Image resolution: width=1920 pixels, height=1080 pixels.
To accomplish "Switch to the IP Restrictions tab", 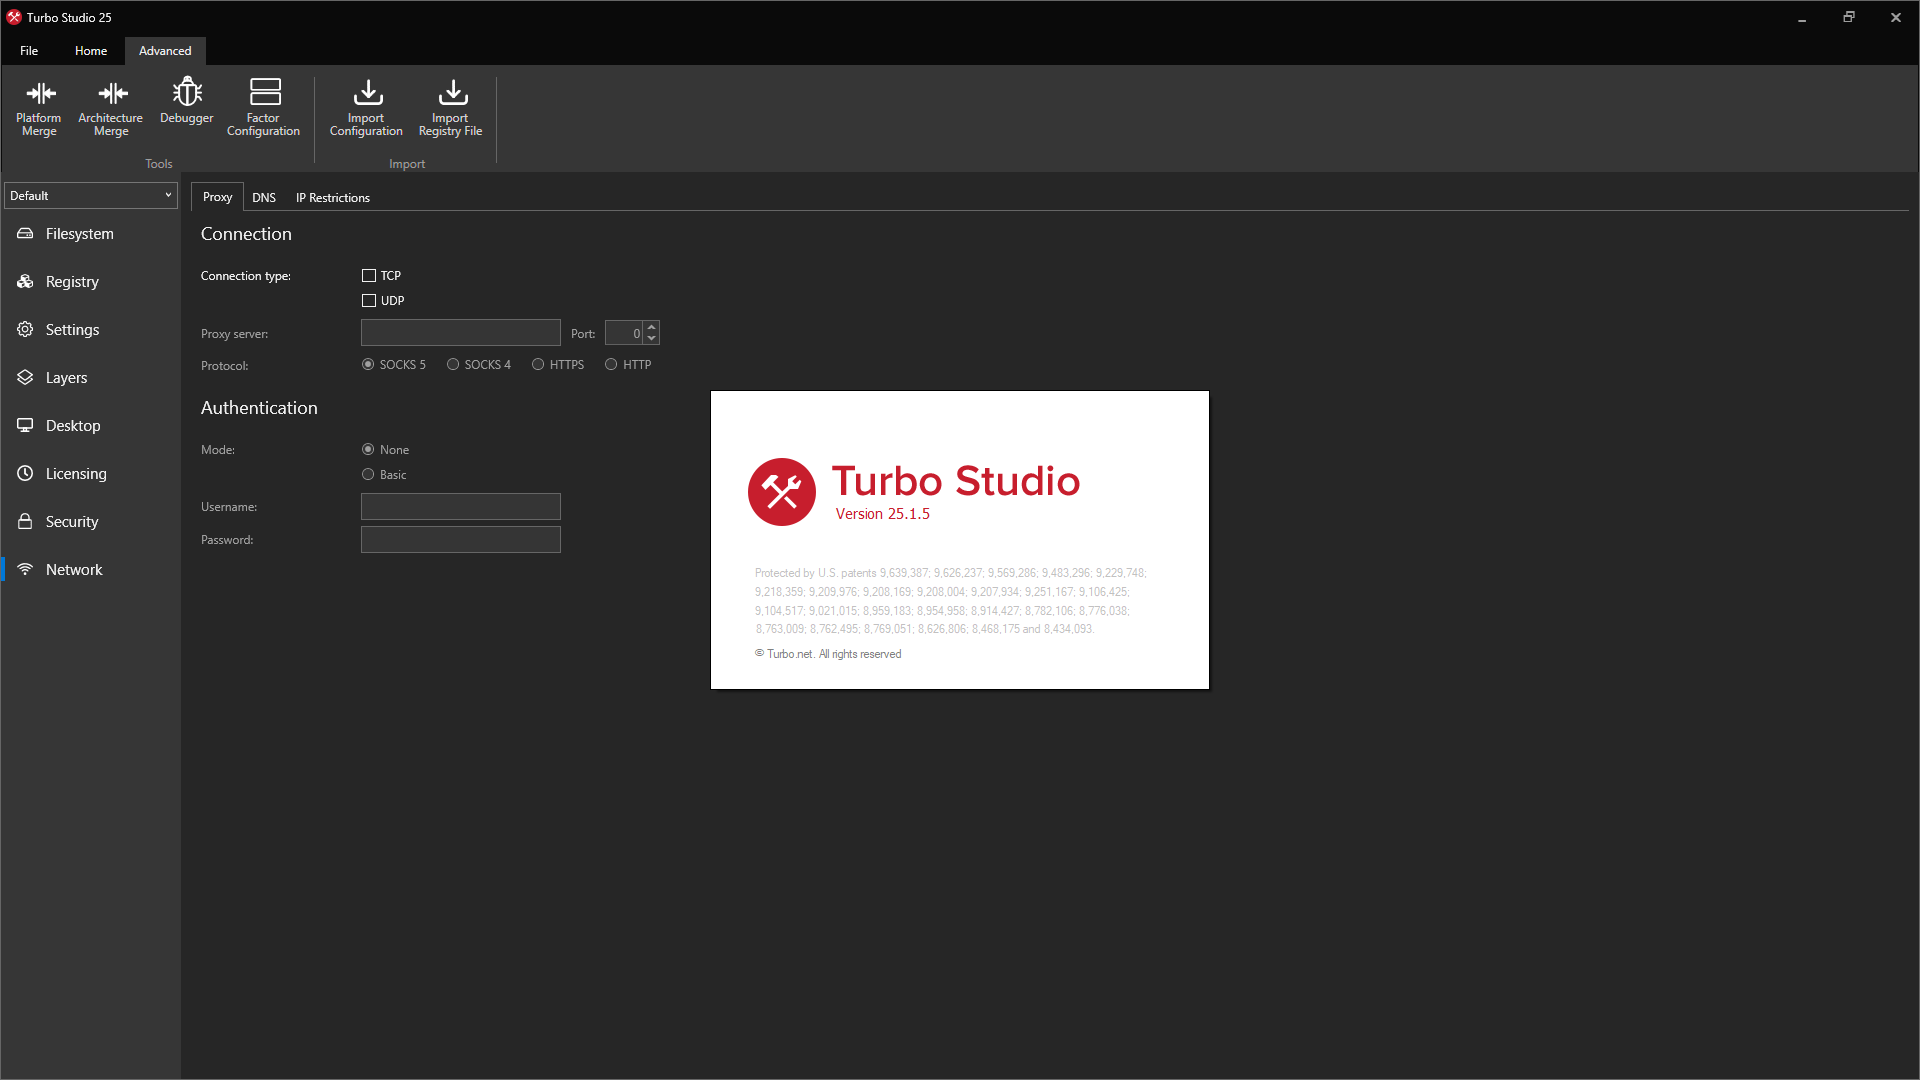I will tap(333, 198).
